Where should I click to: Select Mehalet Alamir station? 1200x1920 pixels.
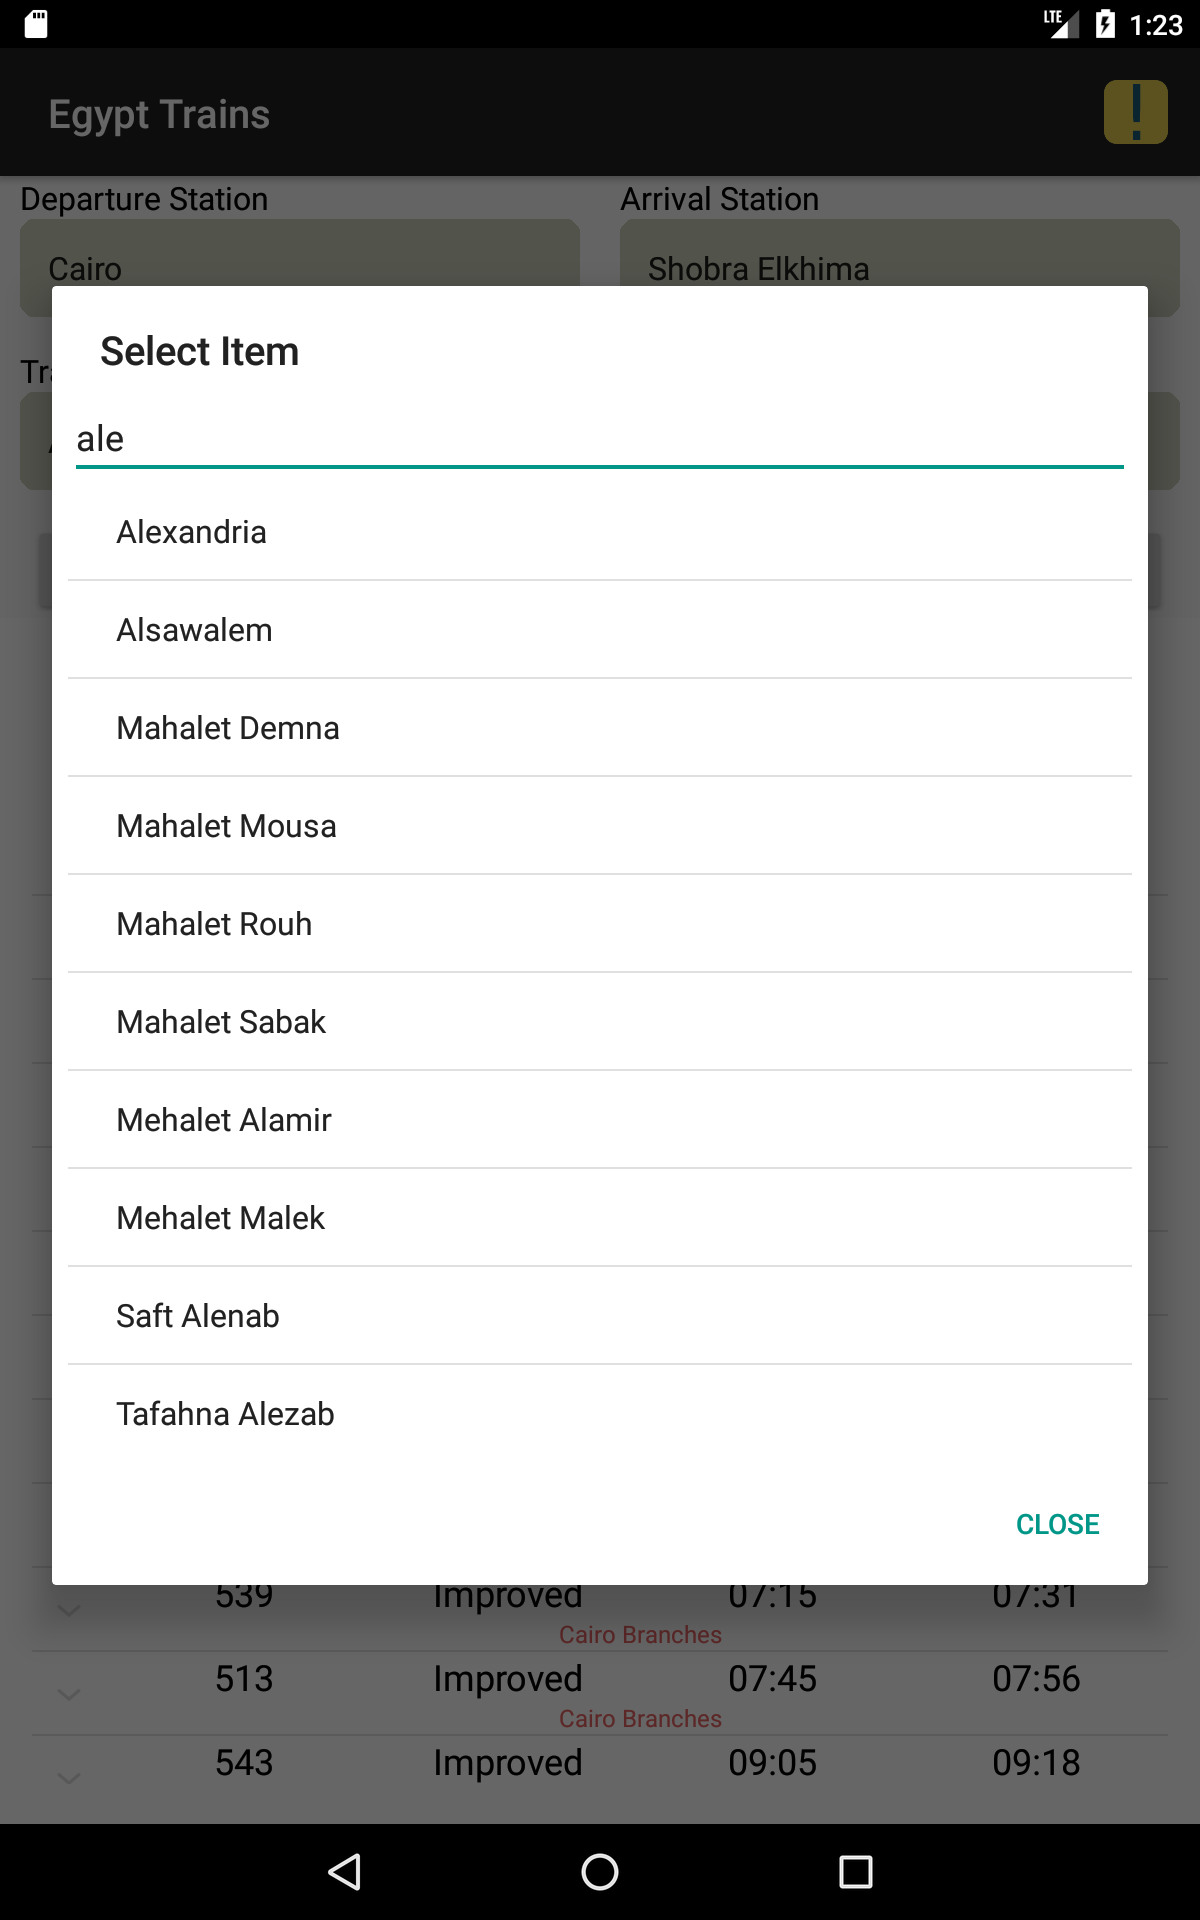(600, 1120)
